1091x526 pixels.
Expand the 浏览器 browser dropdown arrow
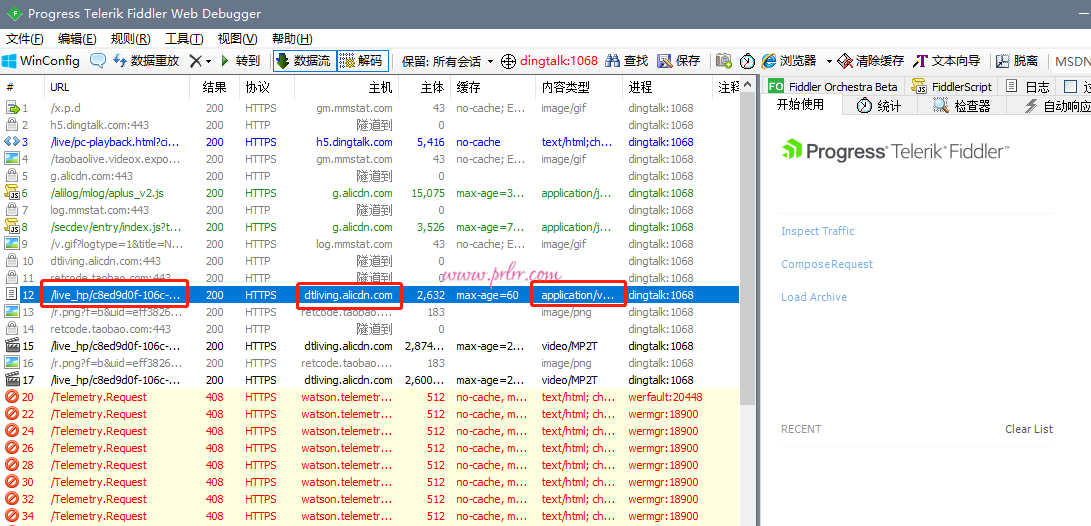pos(825,61)
